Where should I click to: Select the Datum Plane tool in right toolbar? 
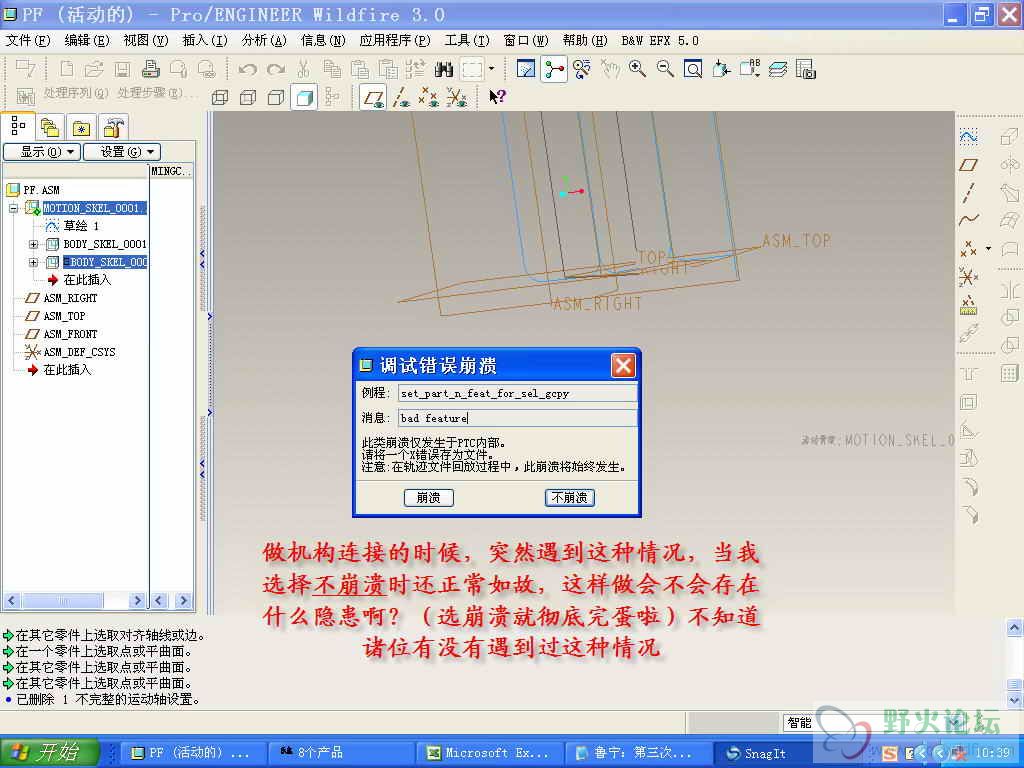tap(968, 165)
